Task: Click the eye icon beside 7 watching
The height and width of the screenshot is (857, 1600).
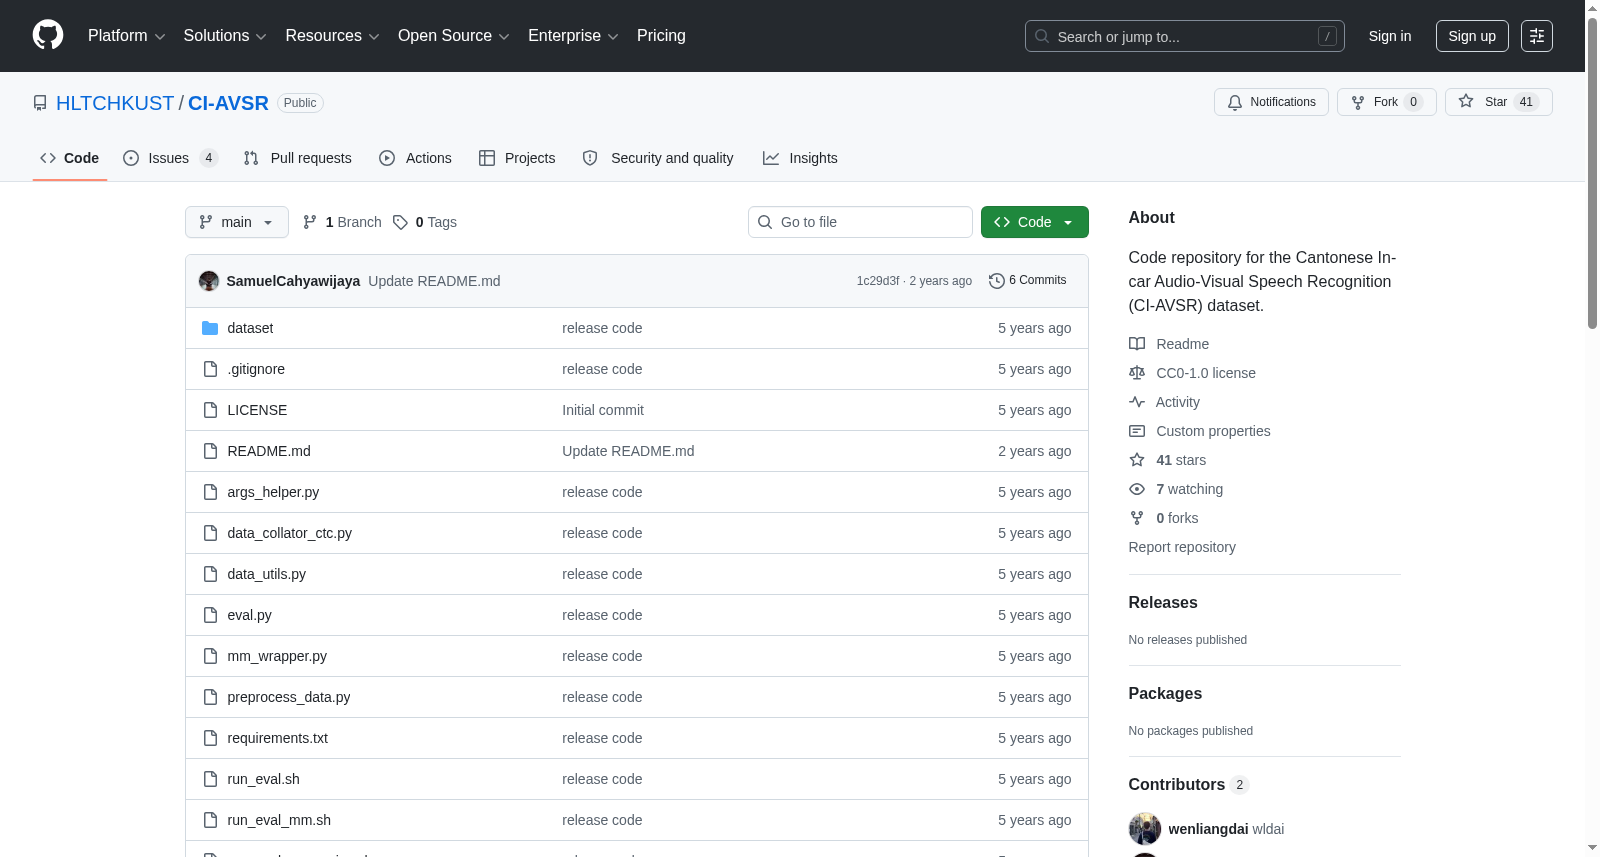Action: pyautogui.click(x=1137, y=489)
